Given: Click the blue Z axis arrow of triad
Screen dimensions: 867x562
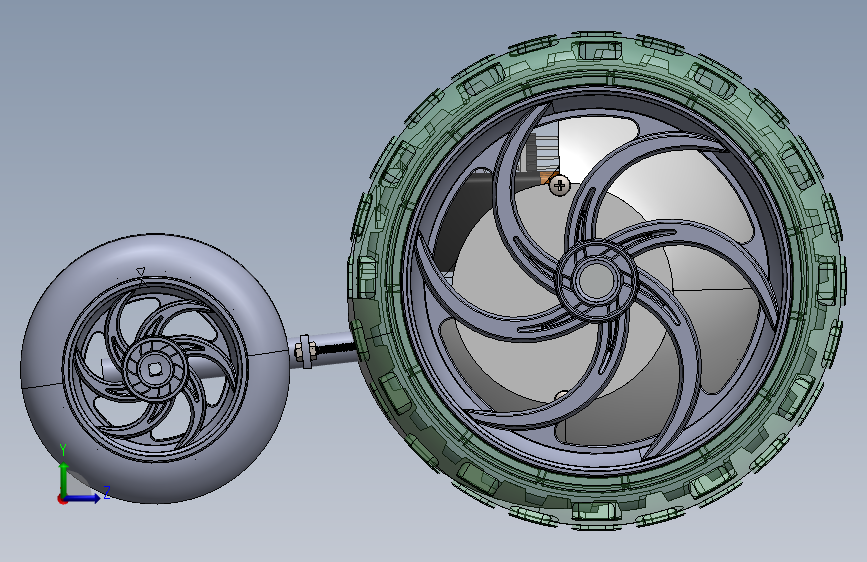Looking at the screenshot, I should tap(83, 498).
